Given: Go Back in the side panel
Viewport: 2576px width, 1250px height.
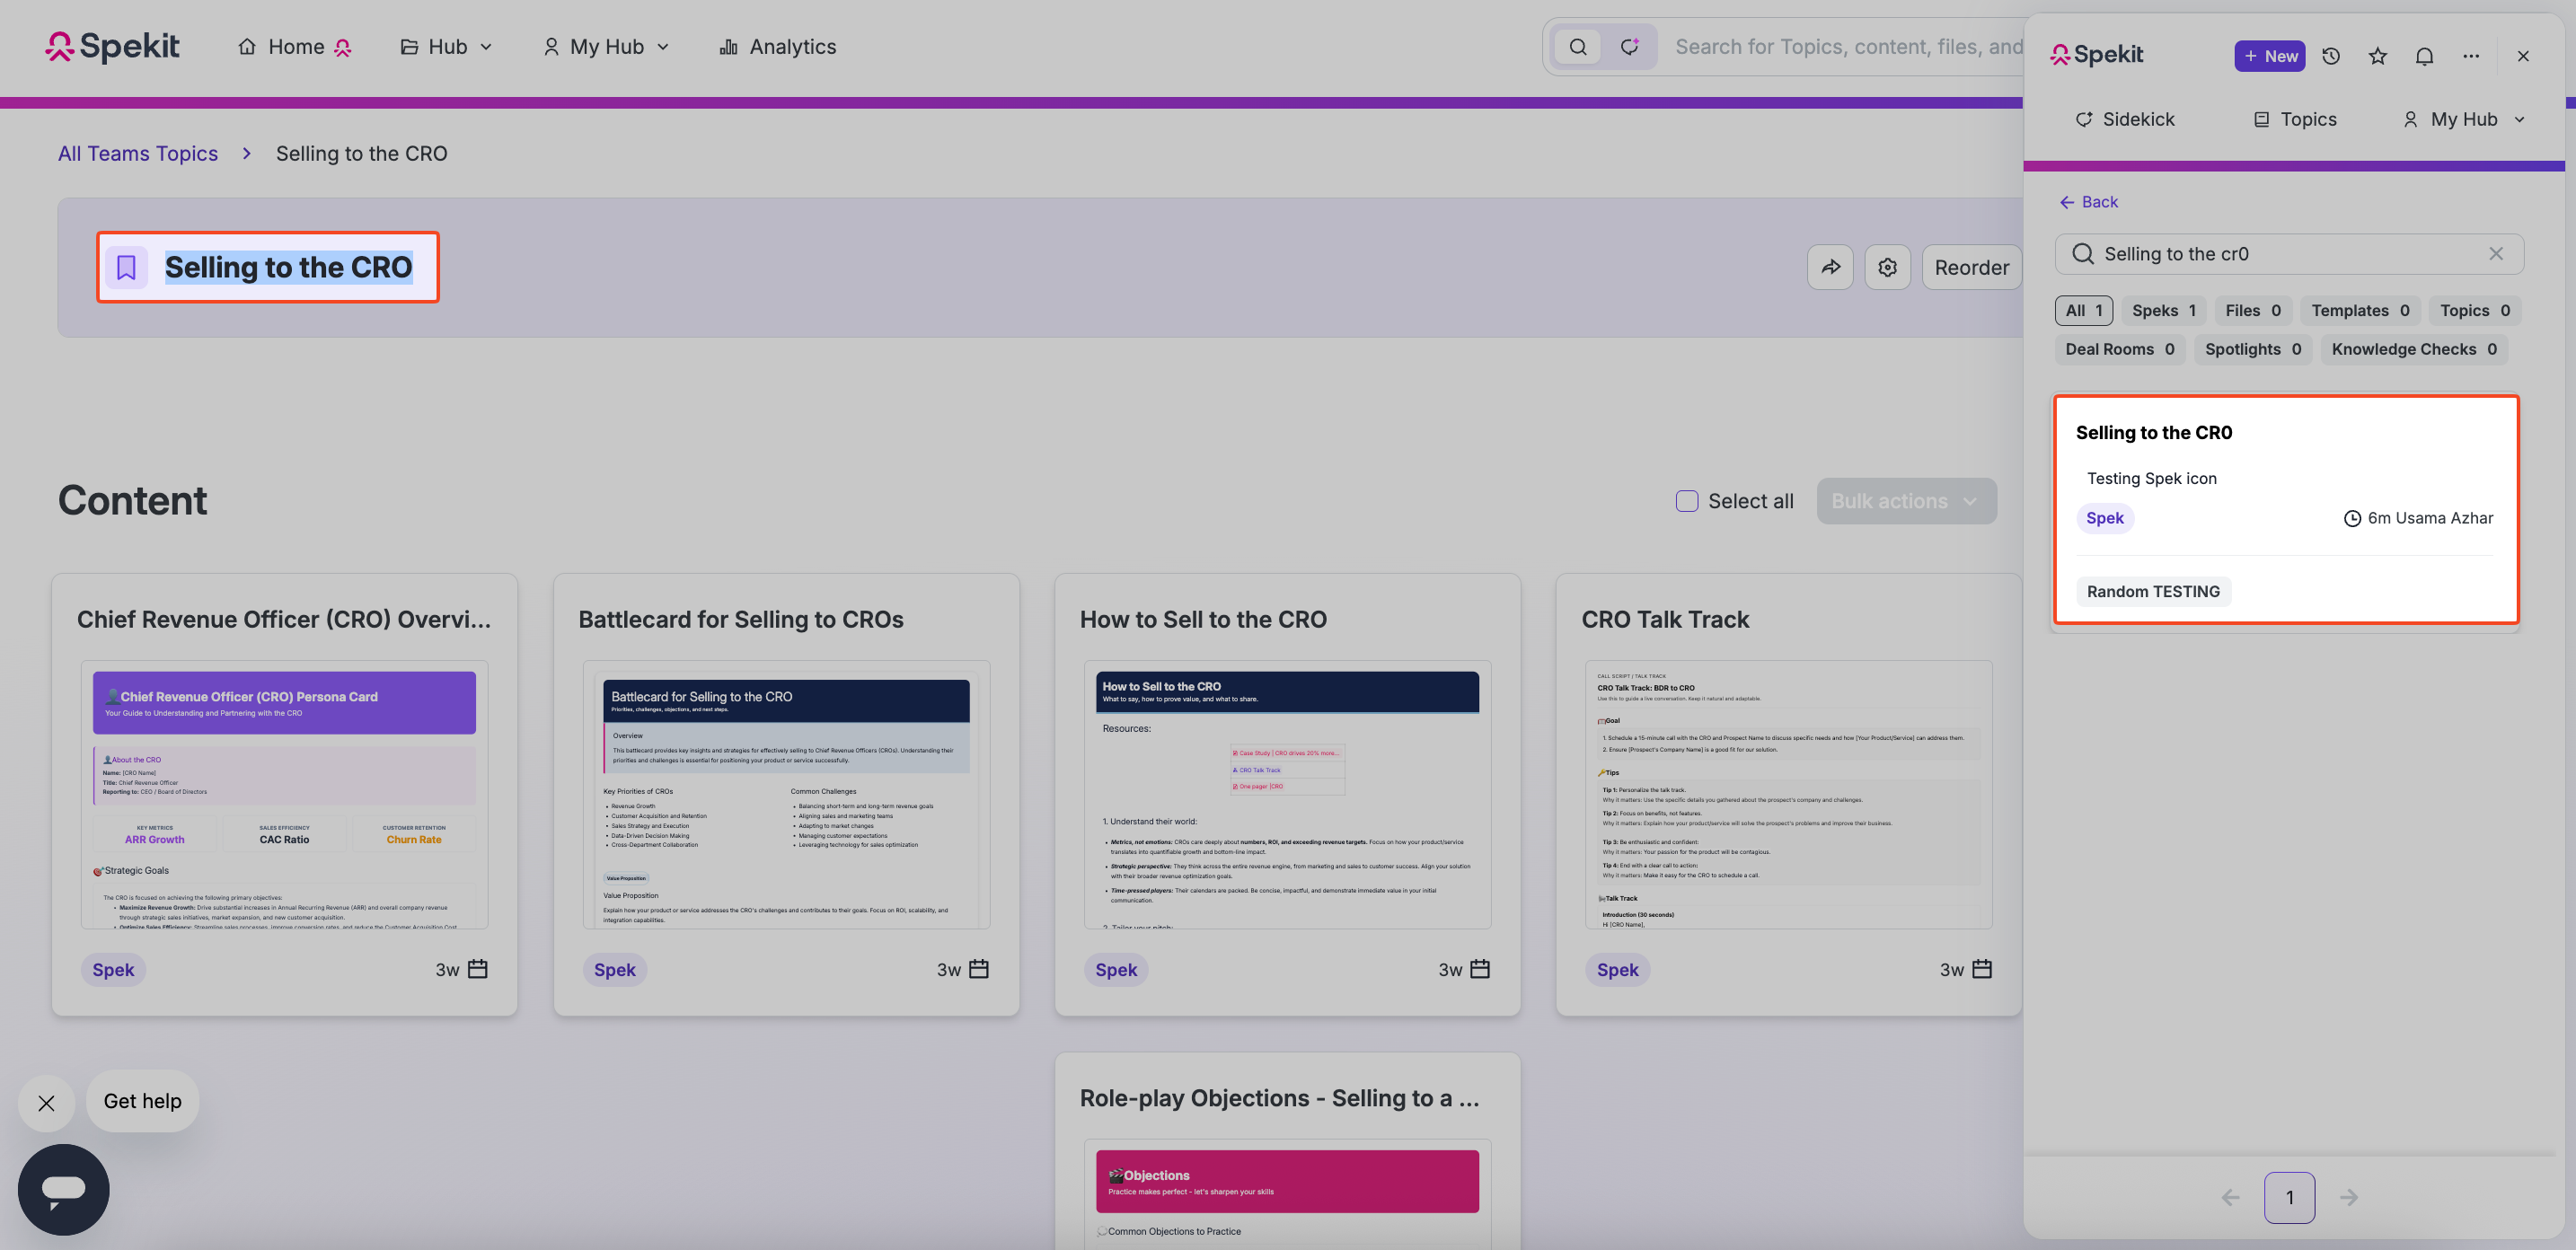Looking at the screenshot, I should (x=2089, y=202).
